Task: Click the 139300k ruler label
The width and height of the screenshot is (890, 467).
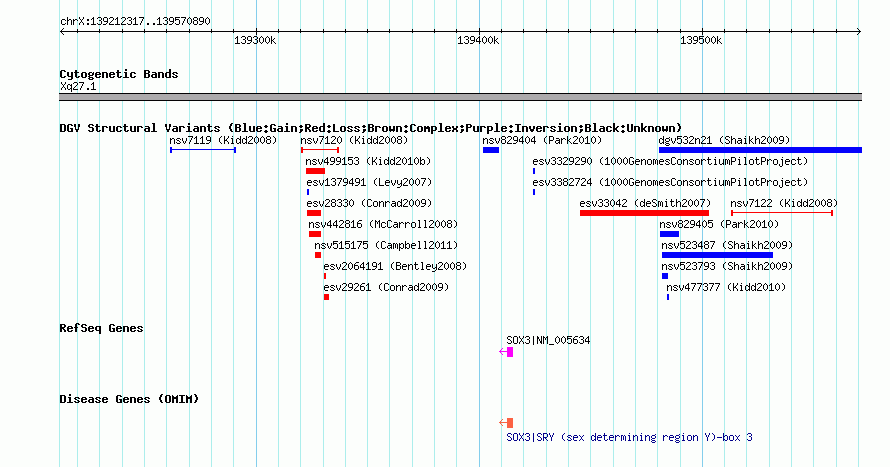Action: [x=255, y=40]
